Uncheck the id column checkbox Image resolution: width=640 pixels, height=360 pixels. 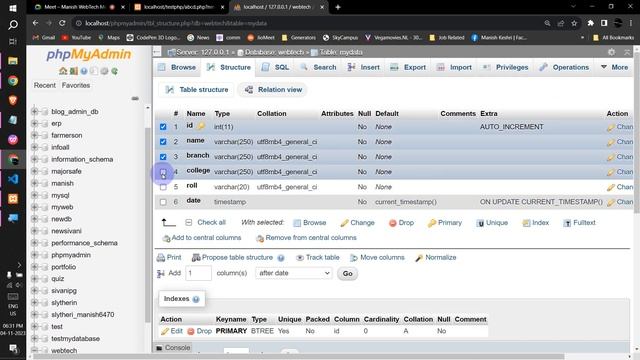pos(163,127)
